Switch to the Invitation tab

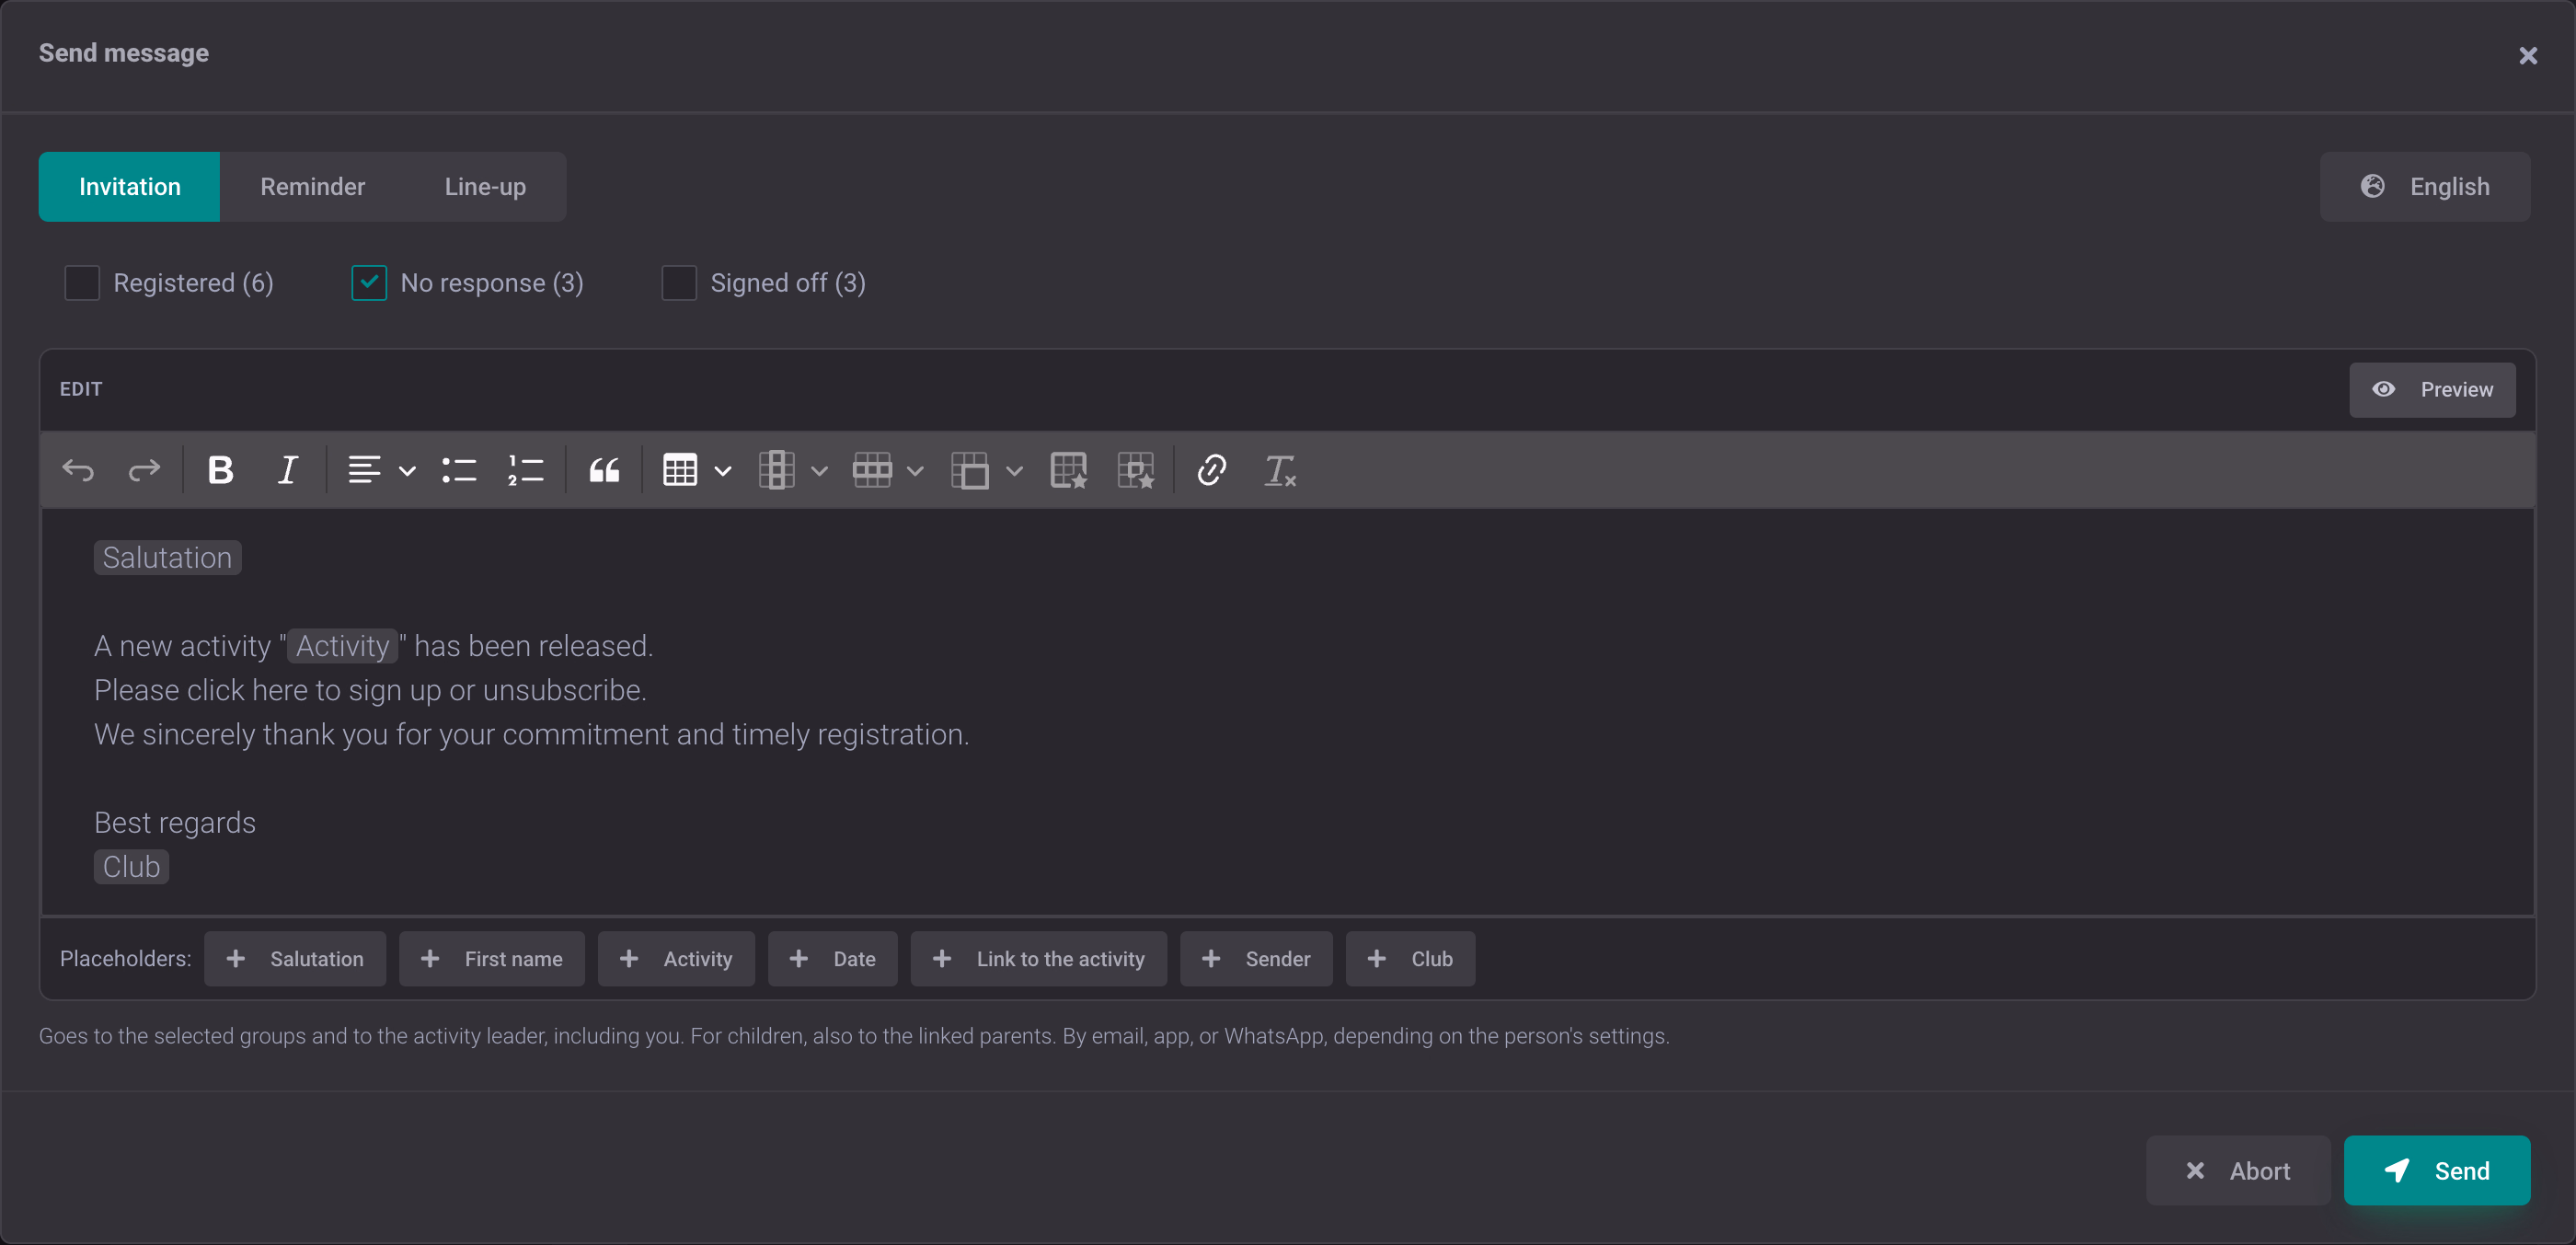click(x=129, y=187)
